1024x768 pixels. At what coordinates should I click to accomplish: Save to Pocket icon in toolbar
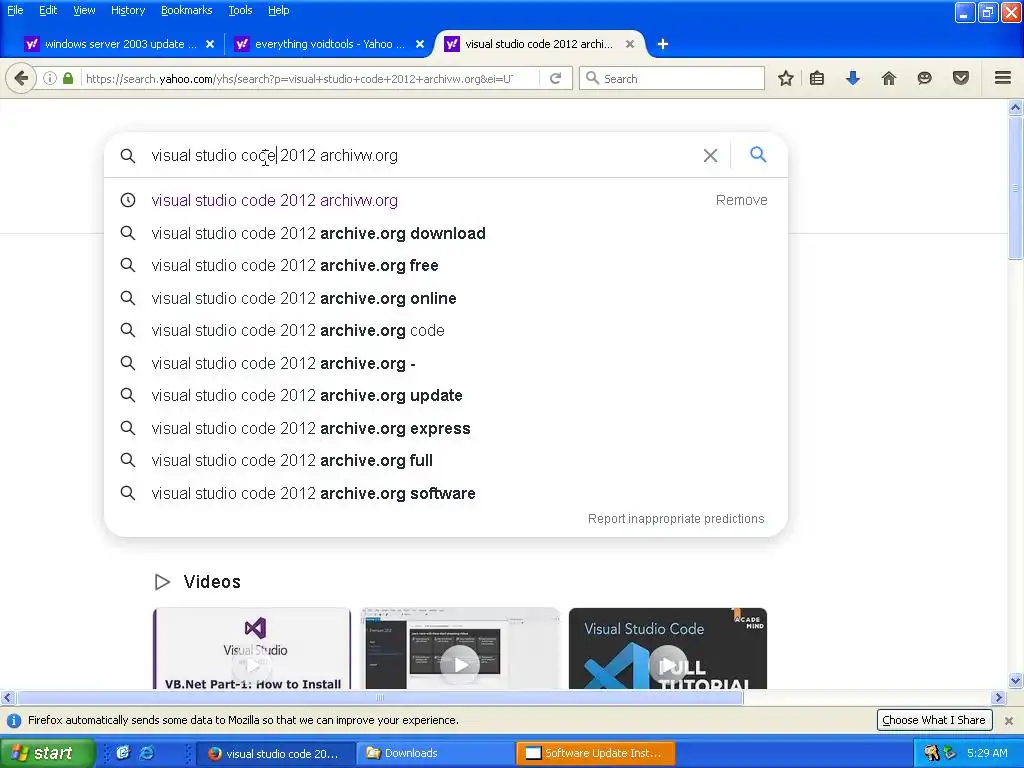[x=961, y=78]
